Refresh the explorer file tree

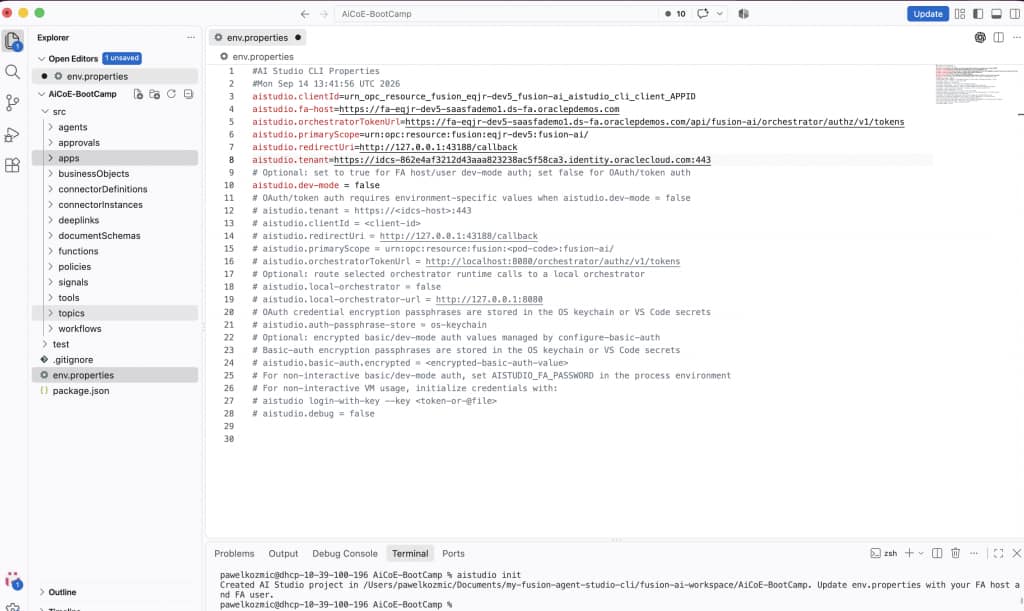pos(171,94)
